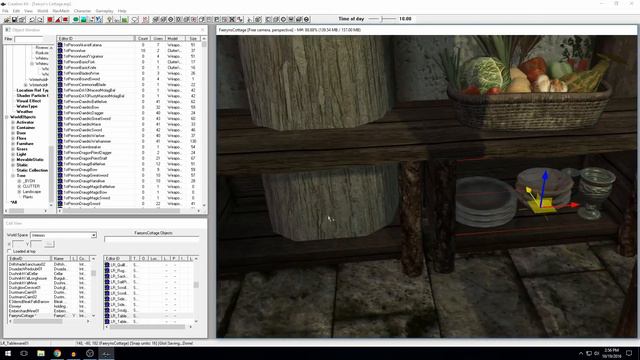
Task: Click the Go button beside the Y field
Action: [49, 244]
